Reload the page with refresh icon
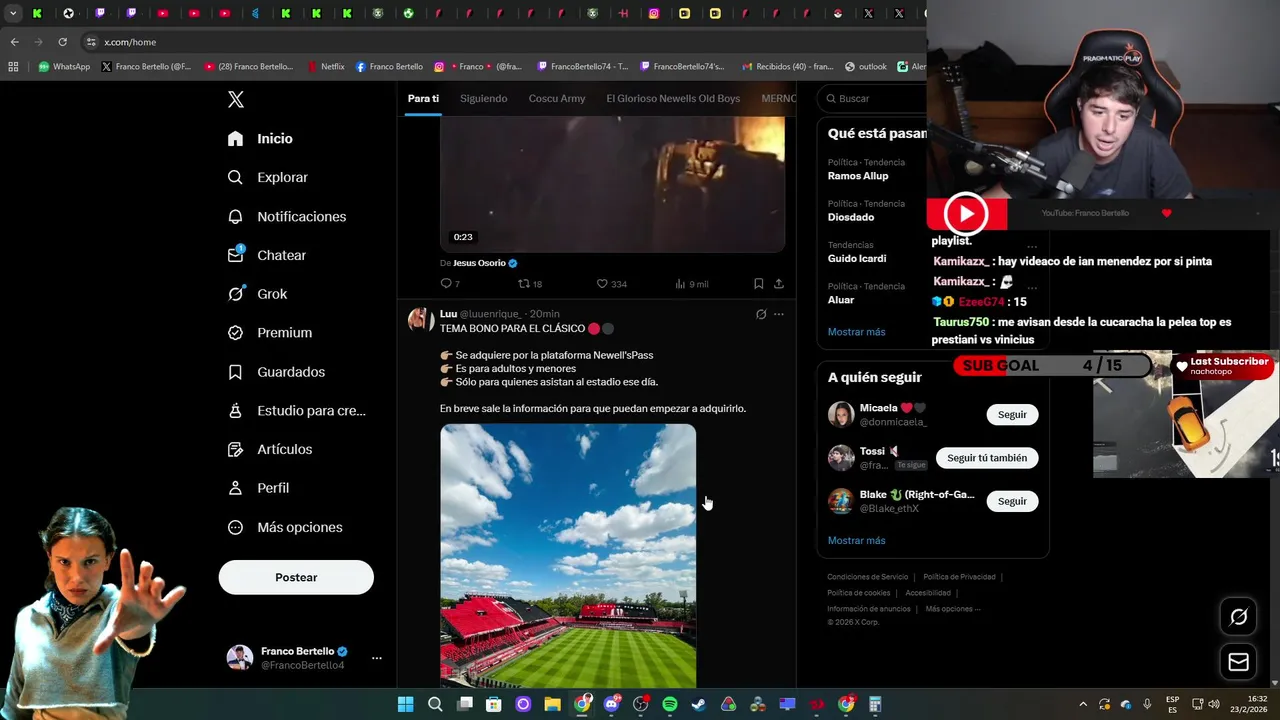 (x=62, y=42)
